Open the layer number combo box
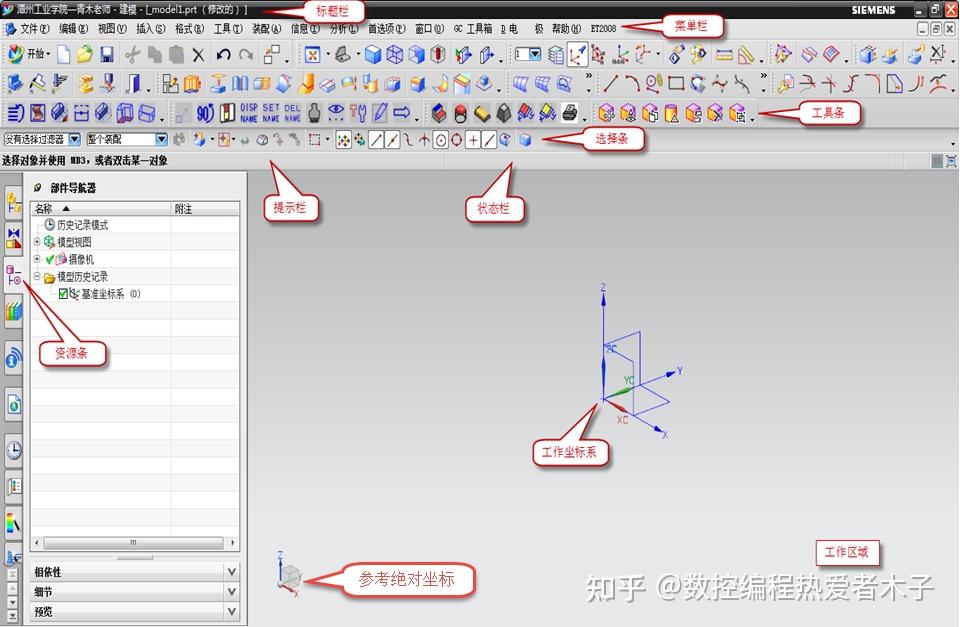960x627 pixels. pyautogui.click(x=528, y=54)
